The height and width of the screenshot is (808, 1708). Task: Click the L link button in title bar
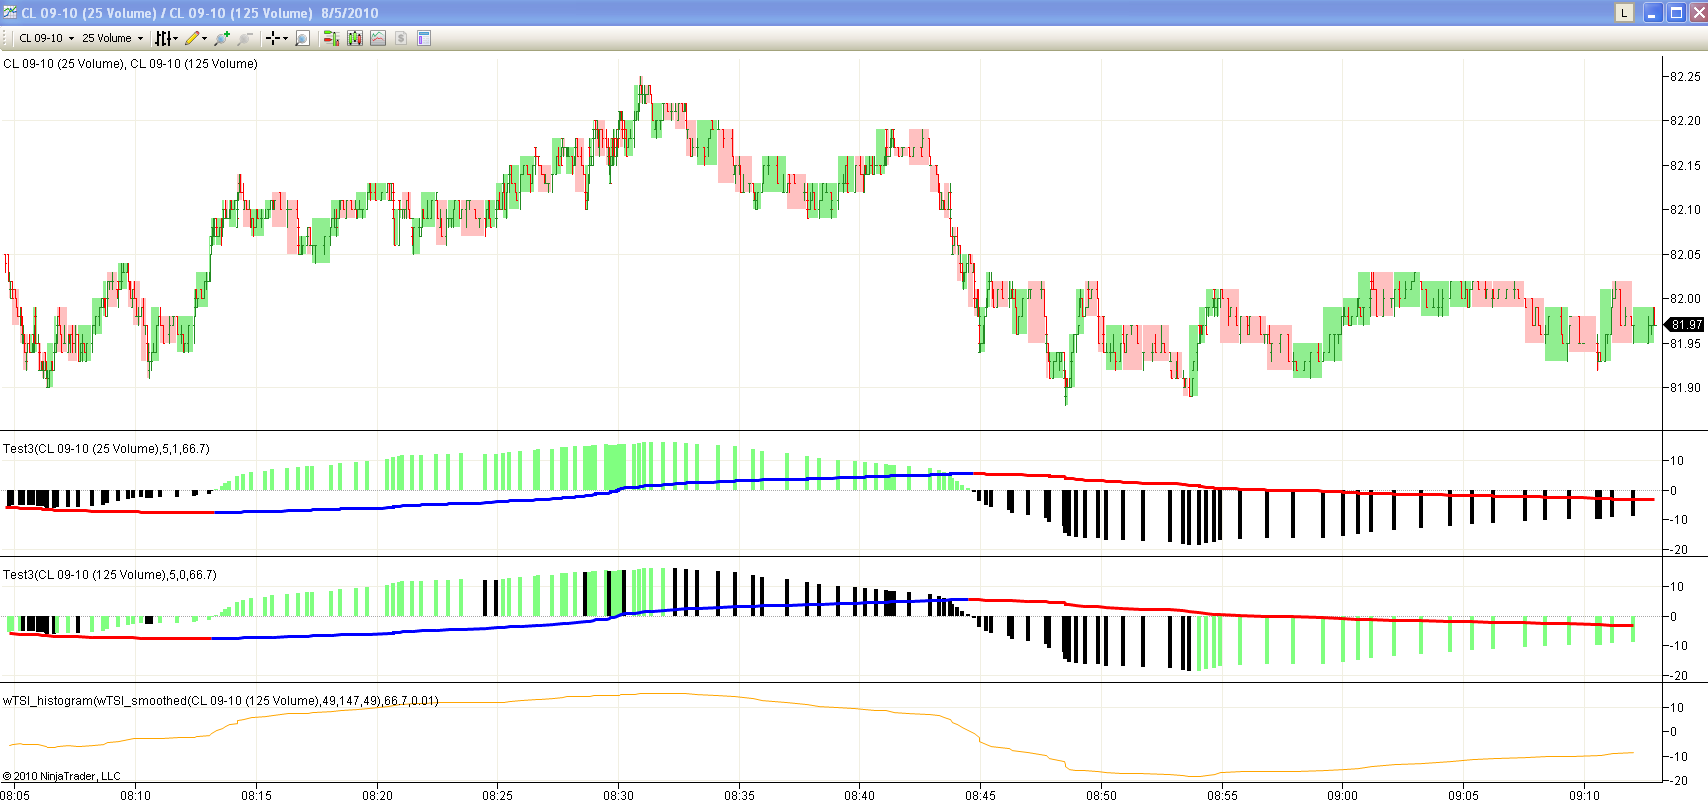point(1624,13)
